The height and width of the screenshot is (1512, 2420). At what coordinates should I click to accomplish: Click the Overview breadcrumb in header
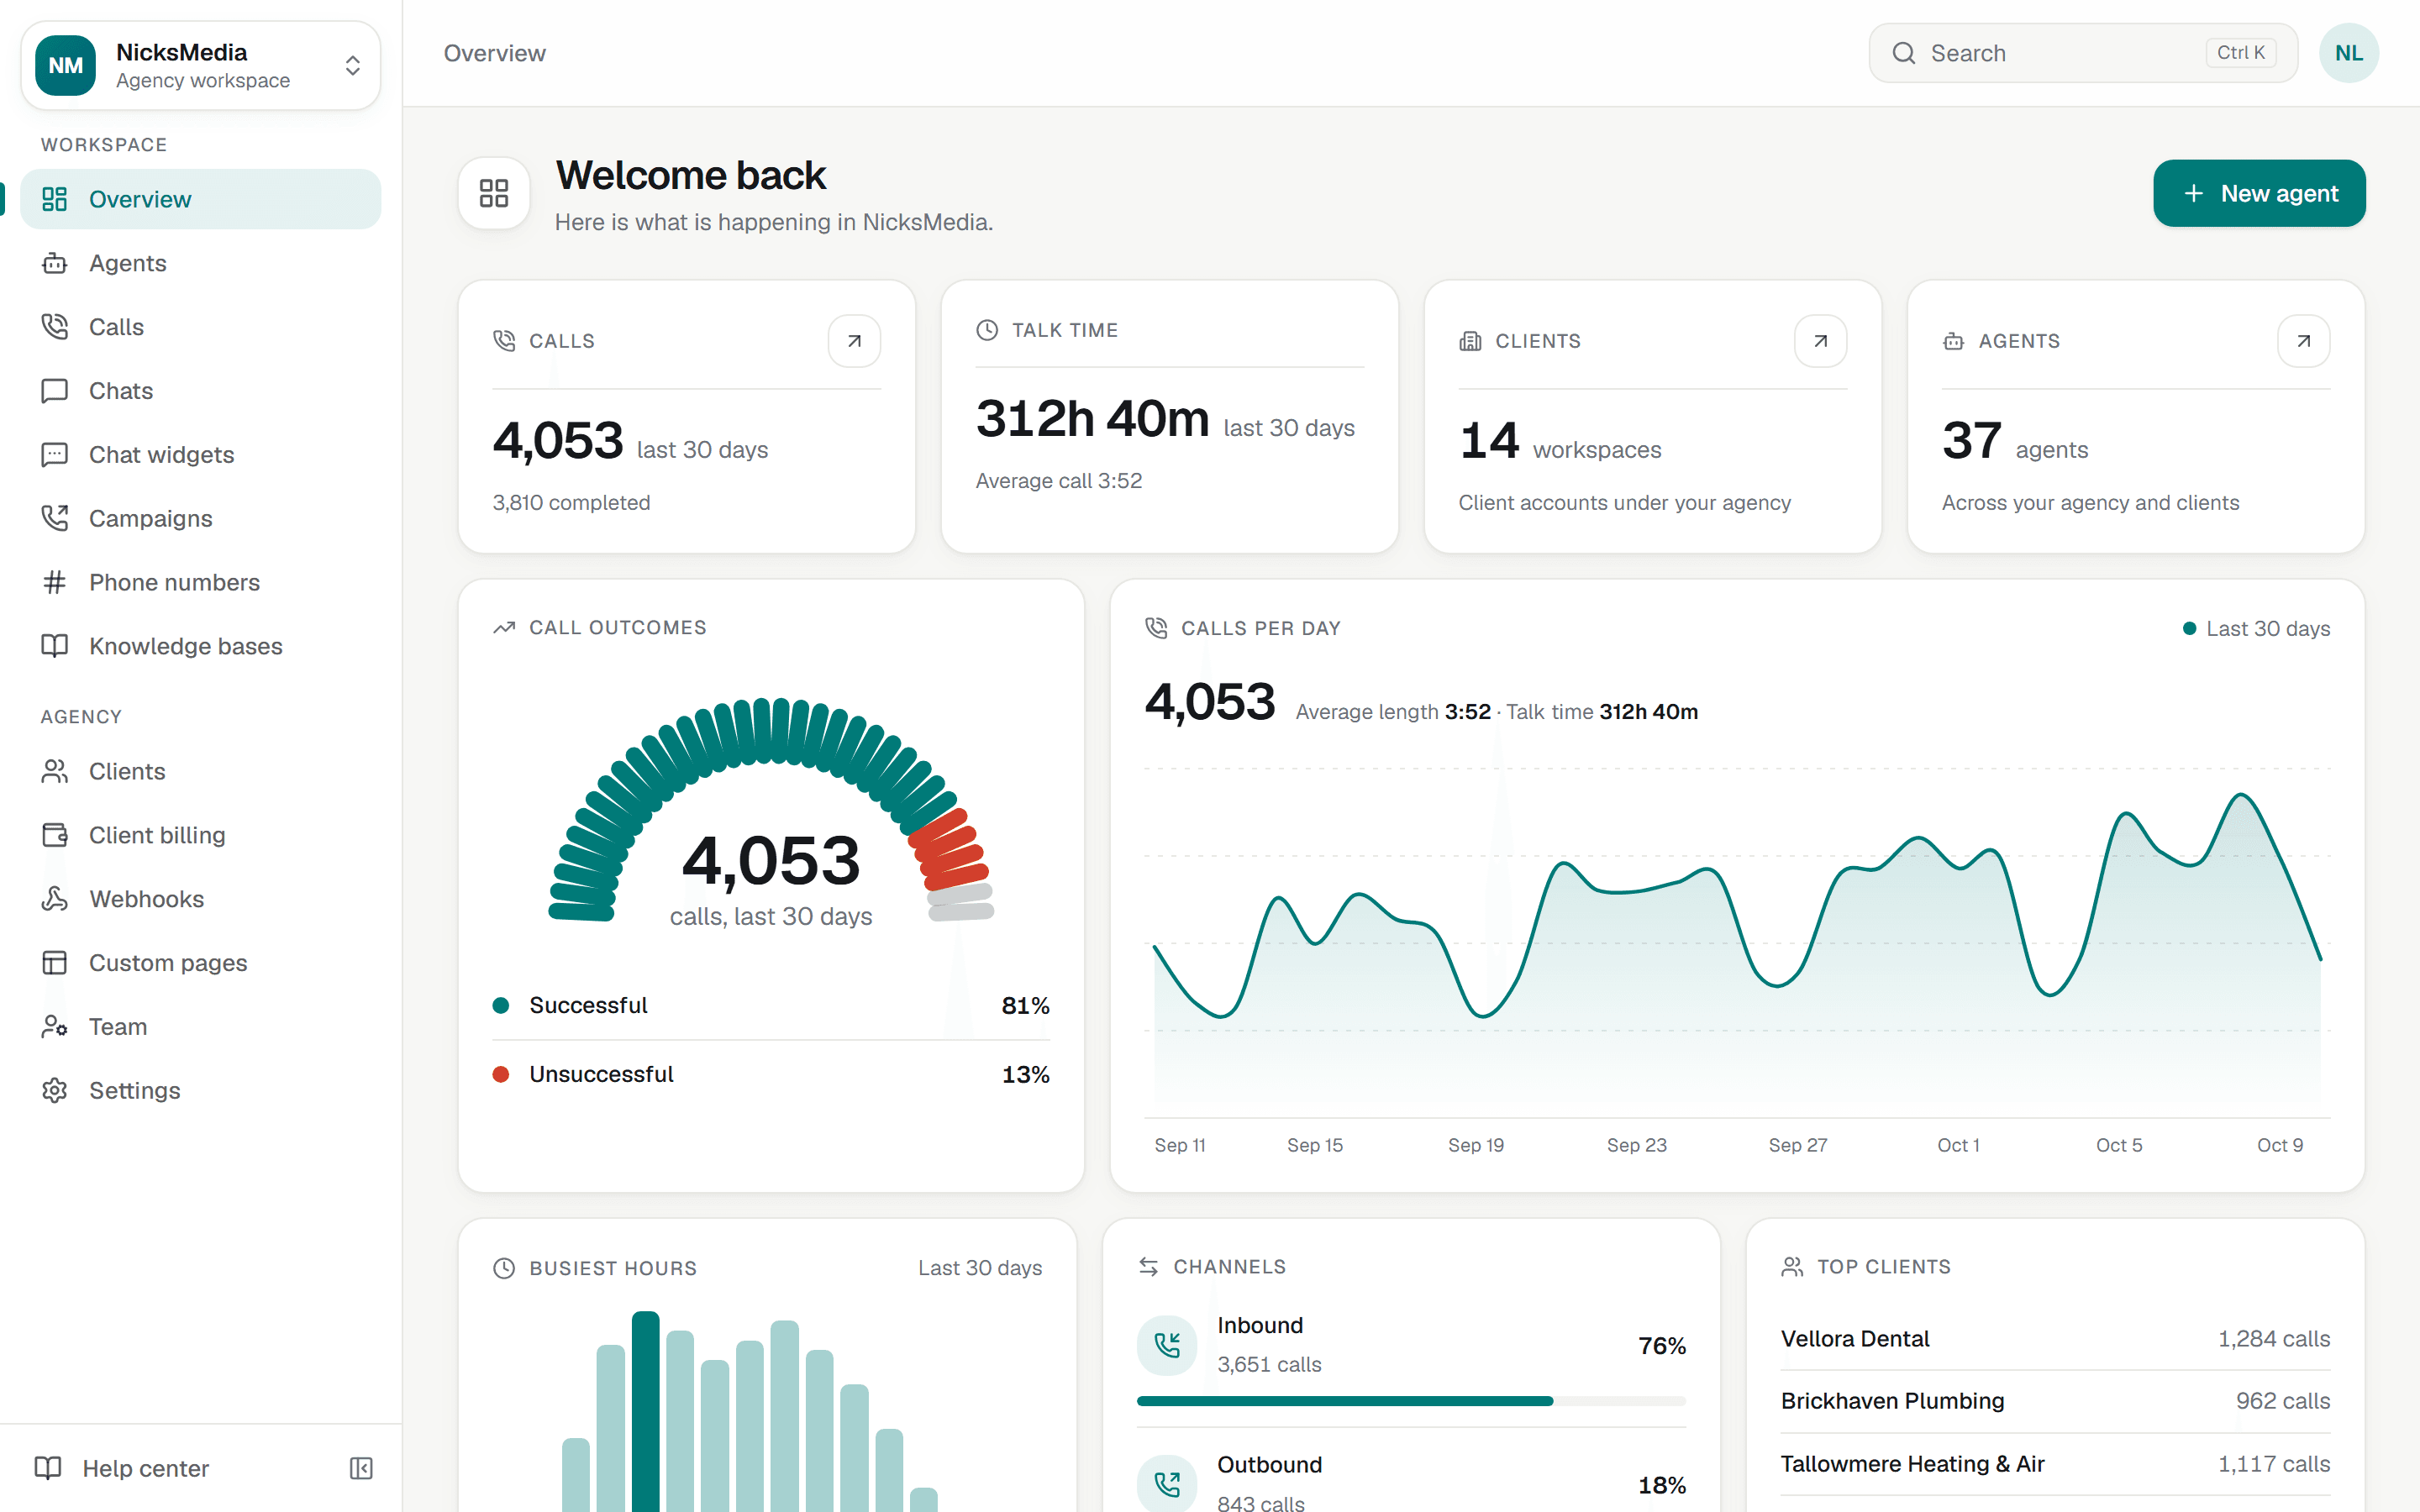coord(494,53)
